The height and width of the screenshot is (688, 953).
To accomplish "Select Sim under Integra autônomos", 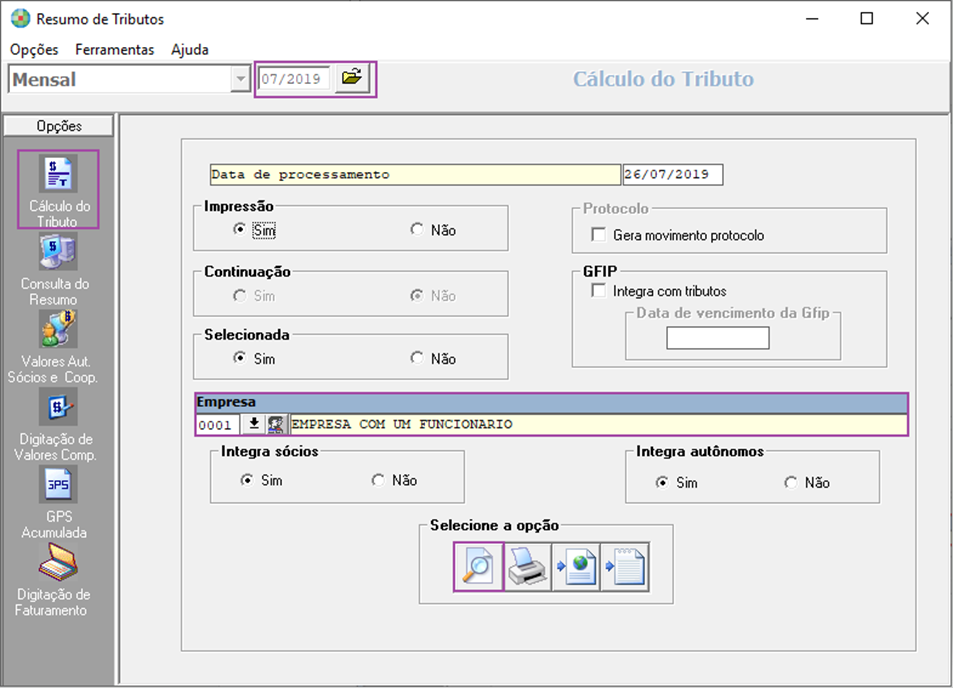I will coord(662,483).
